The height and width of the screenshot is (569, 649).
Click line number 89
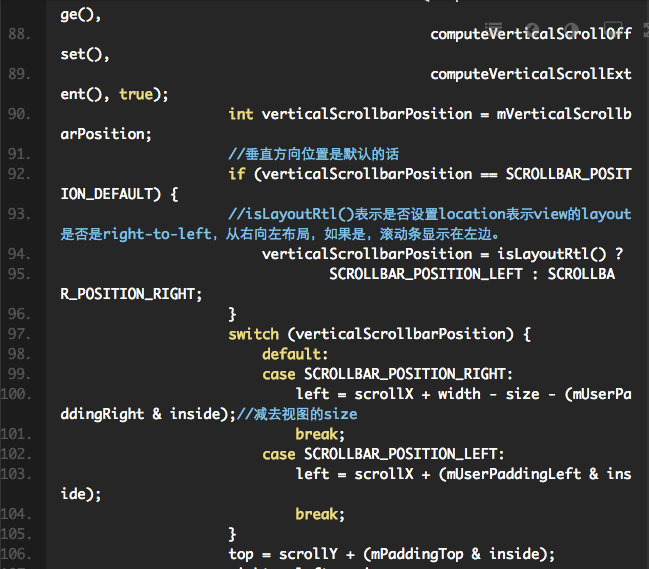coord(19,74)
